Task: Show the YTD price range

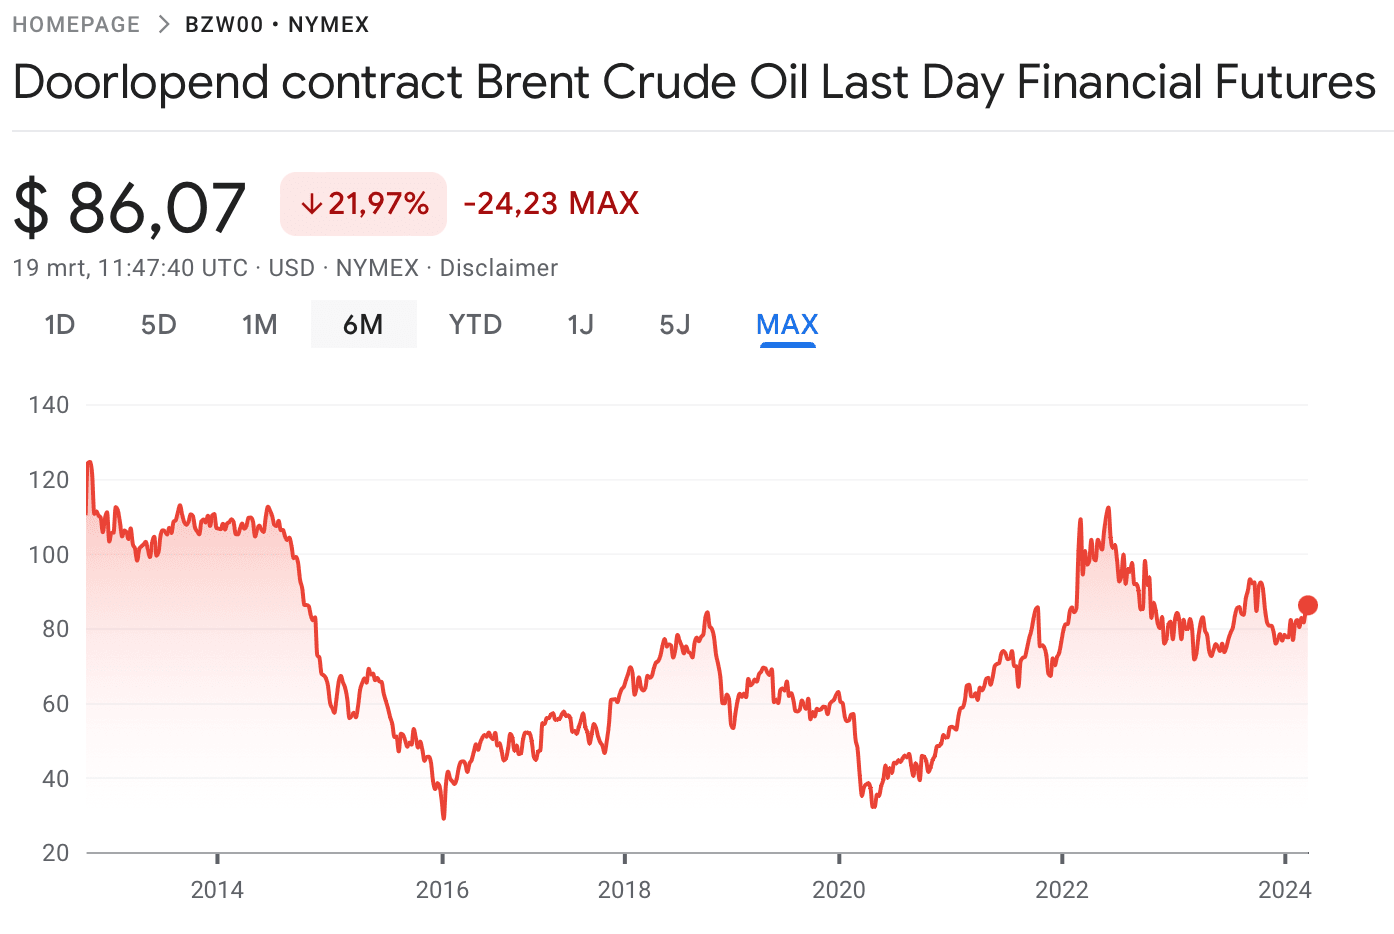Action: click(x=475, y=325)
